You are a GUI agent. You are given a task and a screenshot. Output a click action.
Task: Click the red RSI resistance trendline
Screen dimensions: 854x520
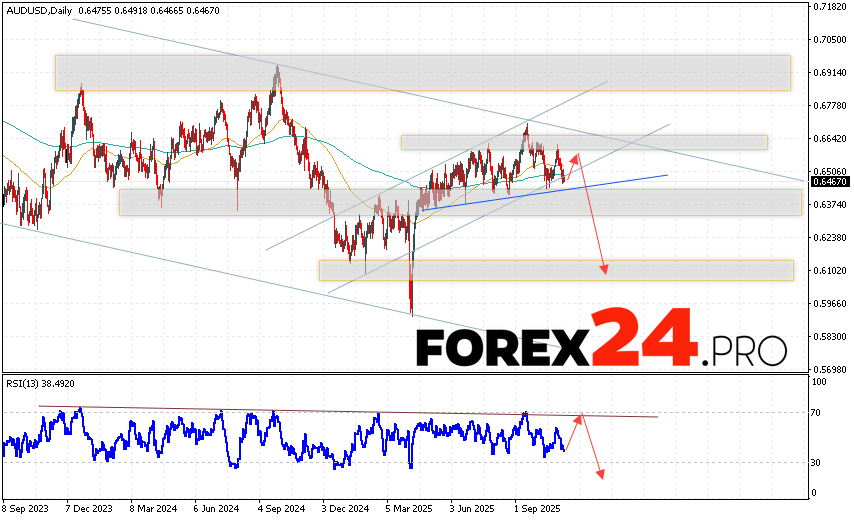[350, 411]
